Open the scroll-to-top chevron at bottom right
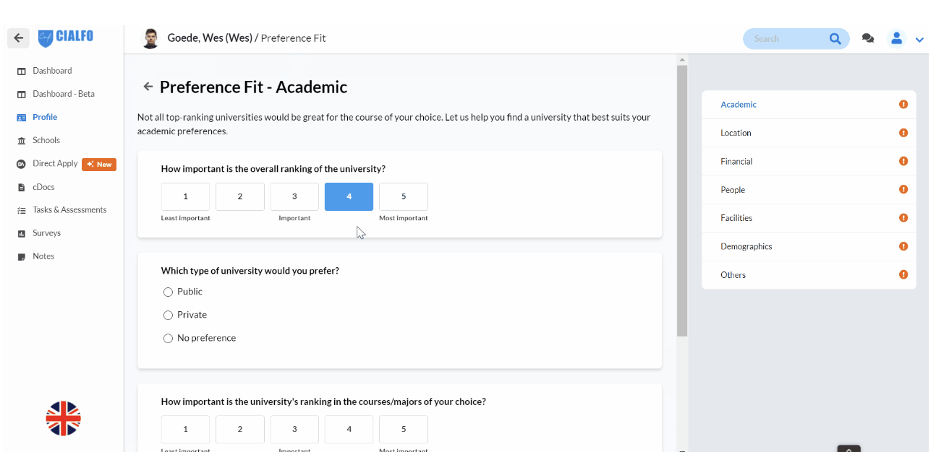Image resolution: width=936 pixels, height=452 pixels. point(849,449)
